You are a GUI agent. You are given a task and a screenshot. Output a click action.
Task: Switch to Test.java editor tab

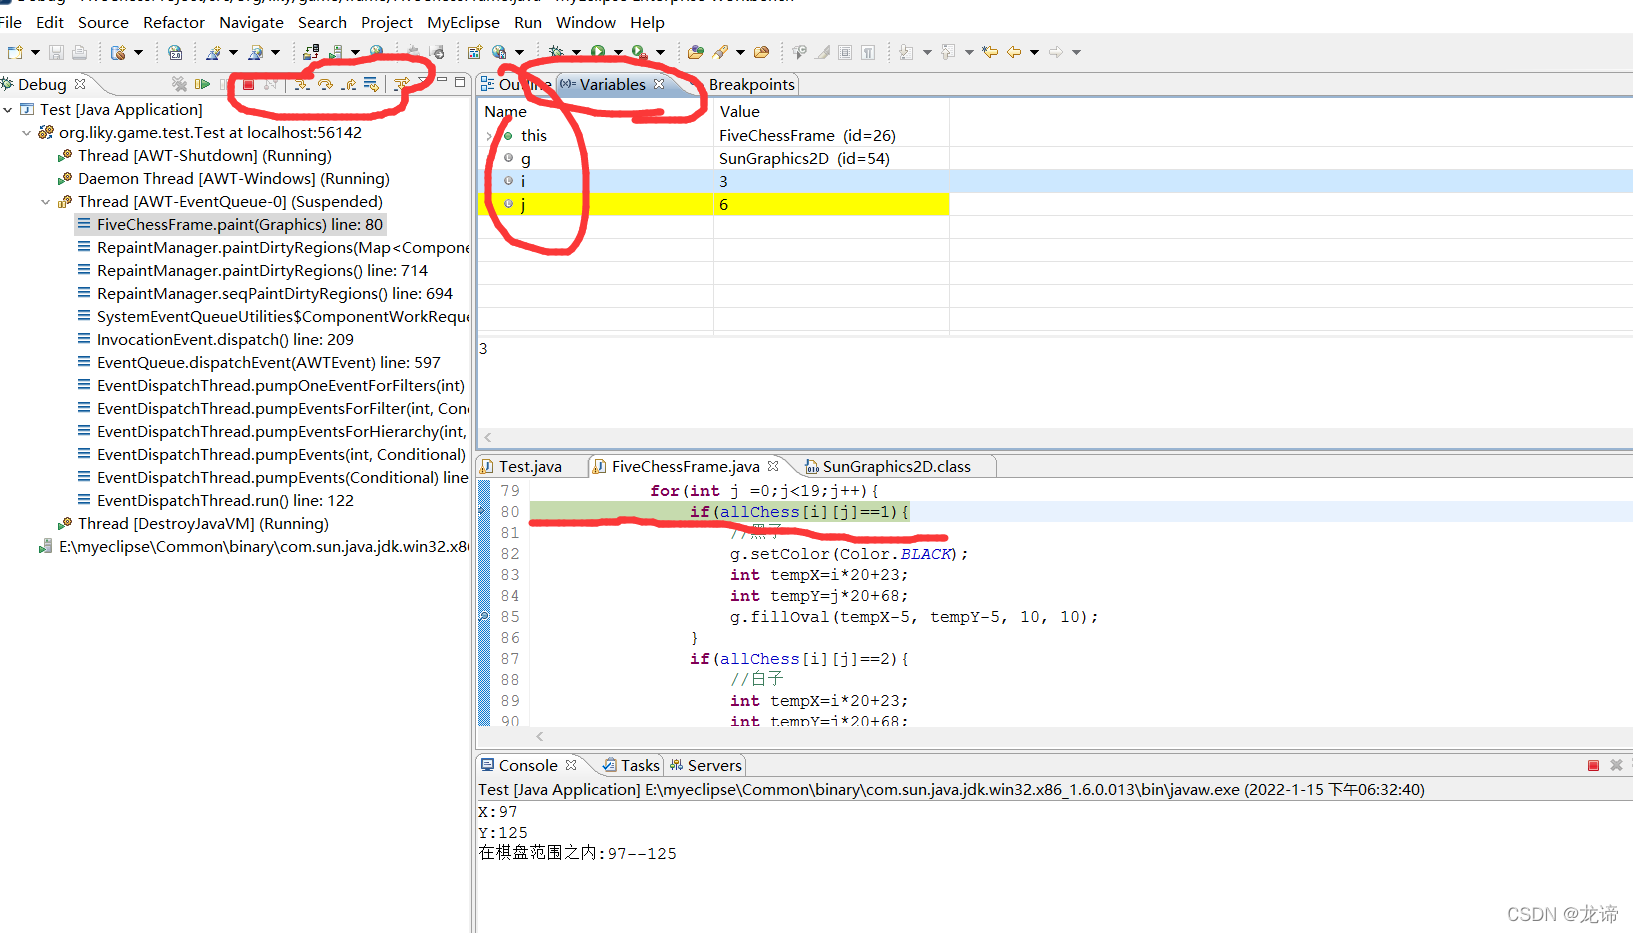tap(530, 465)
